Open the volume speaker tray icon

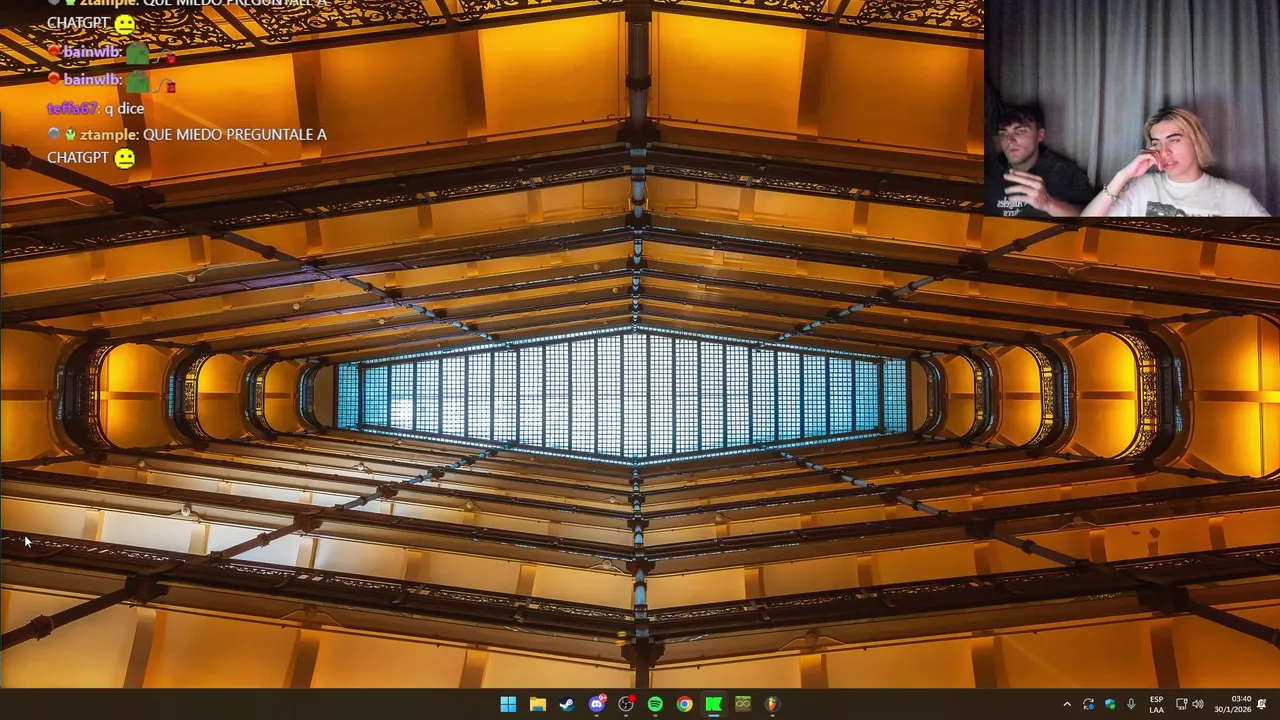[1198, 704]
